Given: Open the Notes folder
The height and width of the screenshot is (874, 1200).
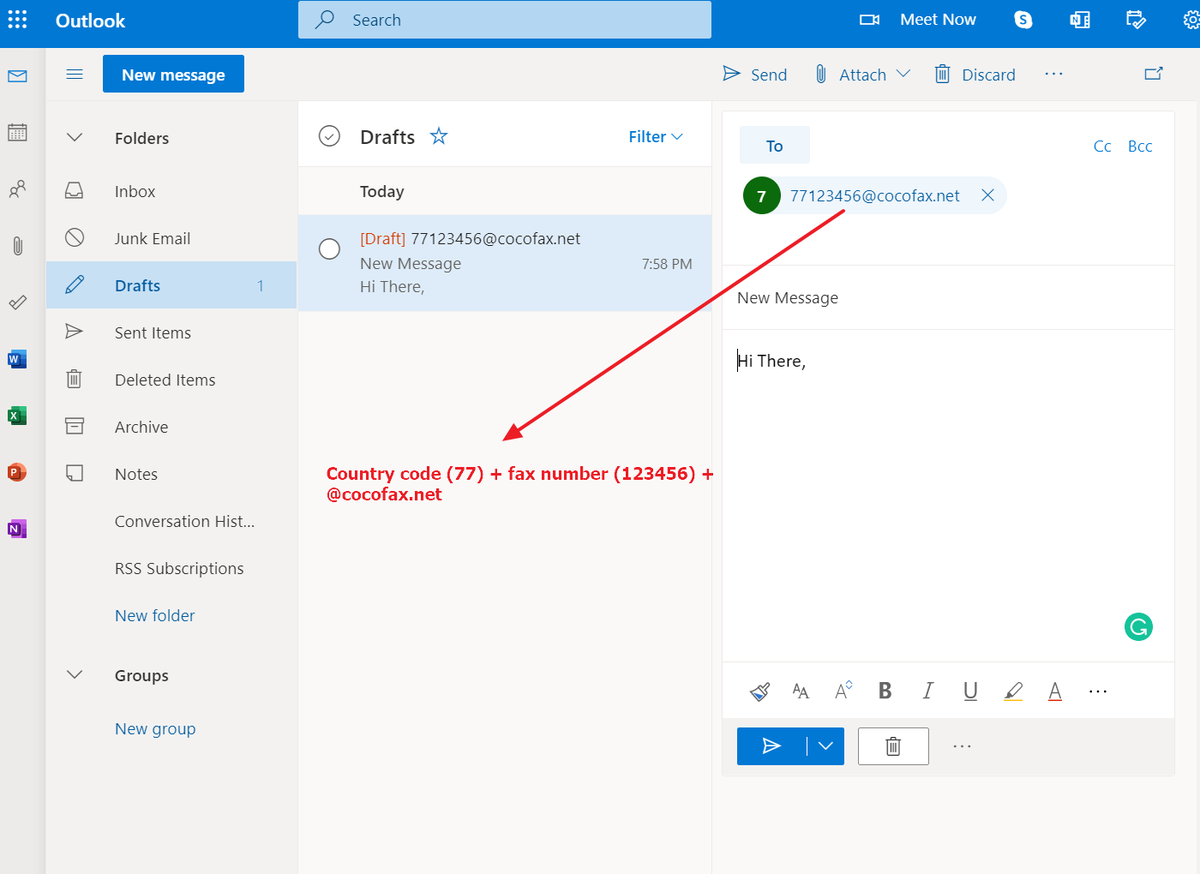Looking at the screenshot, I should (172, 474).
